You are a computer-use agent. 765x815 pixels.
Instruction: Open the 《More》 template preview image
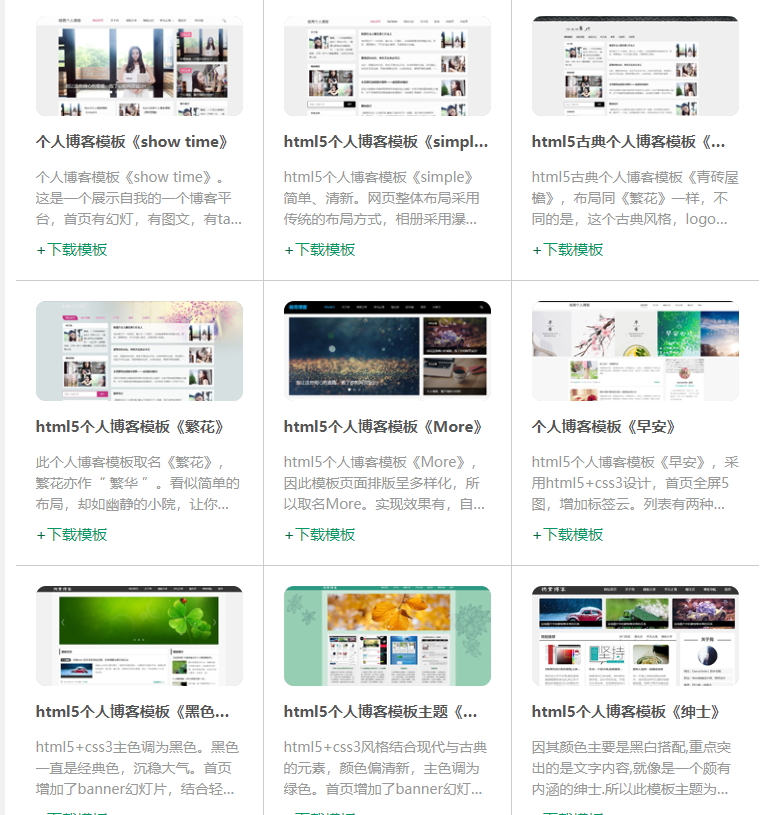coord(387,351)
